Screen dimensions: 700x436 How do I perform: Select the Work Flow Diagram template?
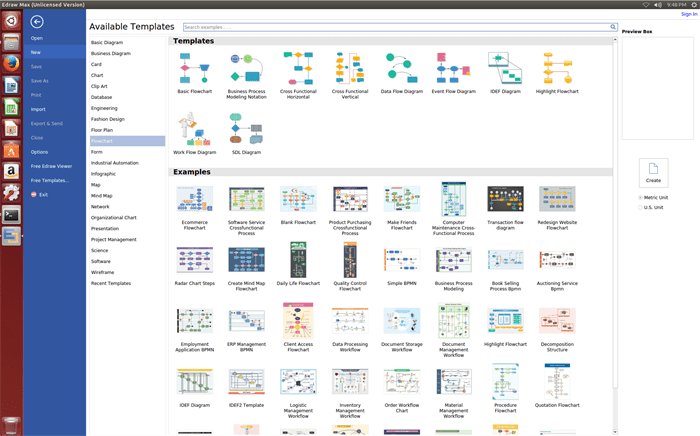pyautogui.click(x=195, y=129)
